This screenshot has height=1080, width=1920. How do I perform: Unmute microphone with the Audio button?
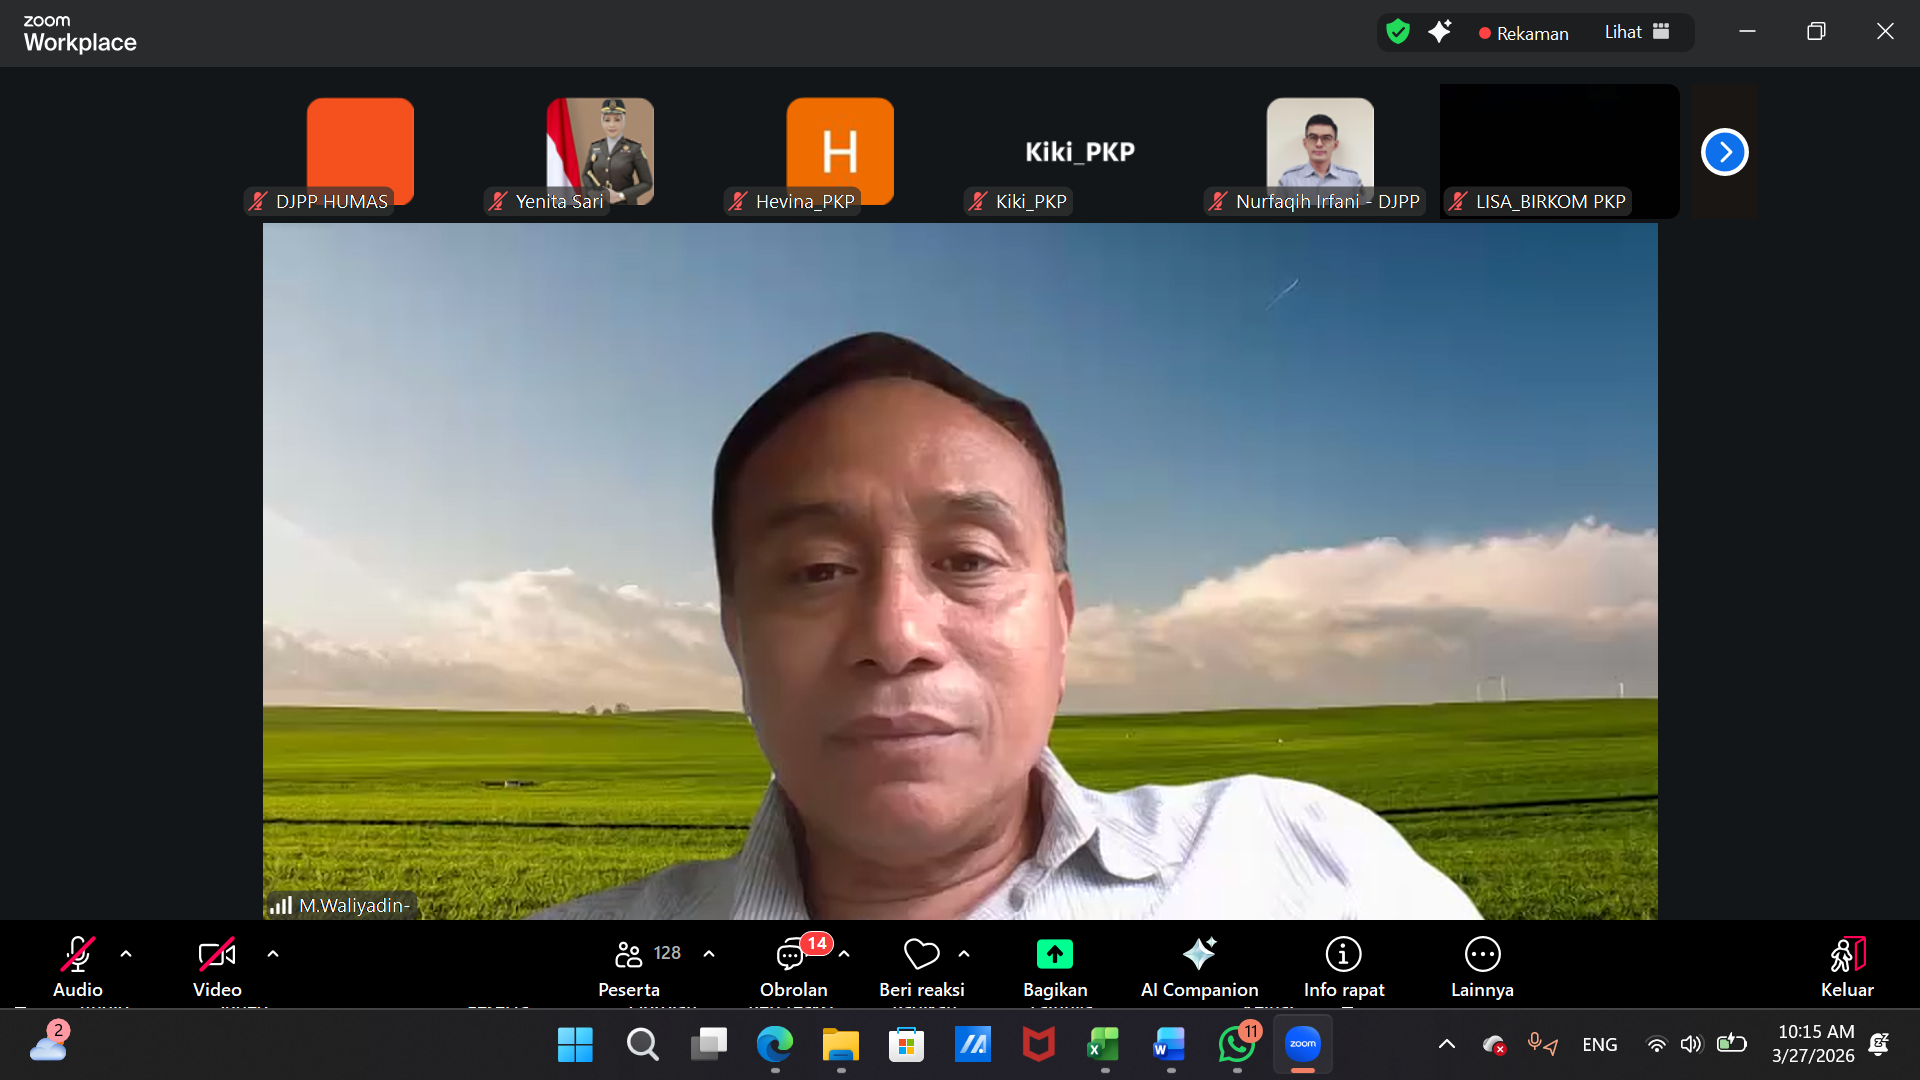78,966
